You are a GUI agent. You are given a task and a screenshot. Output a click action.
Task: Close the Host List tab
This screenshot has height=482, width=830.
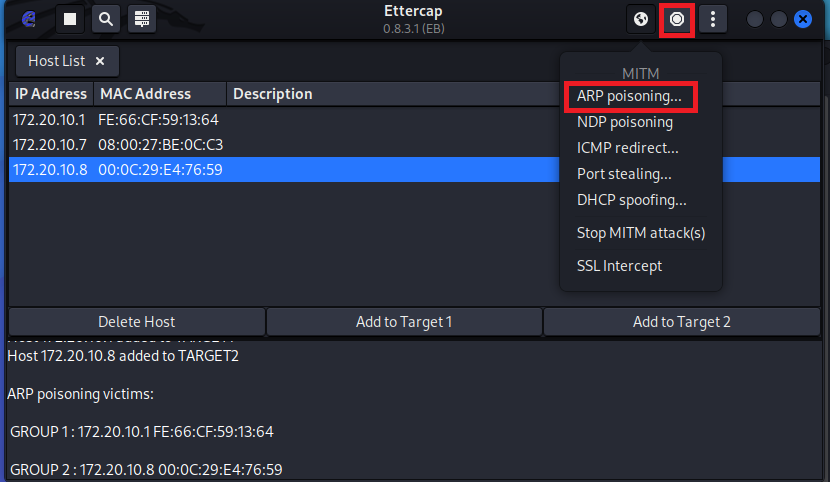(x=100, y=61)
